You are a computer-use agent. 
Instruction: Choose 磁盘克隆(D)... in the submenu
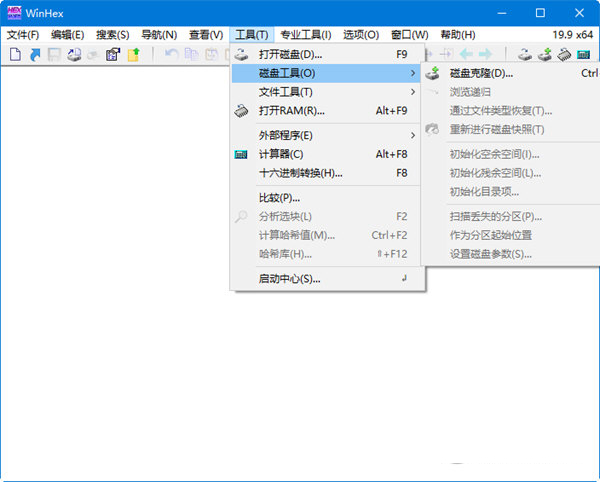pyautogui.click(x=481, y=73)
